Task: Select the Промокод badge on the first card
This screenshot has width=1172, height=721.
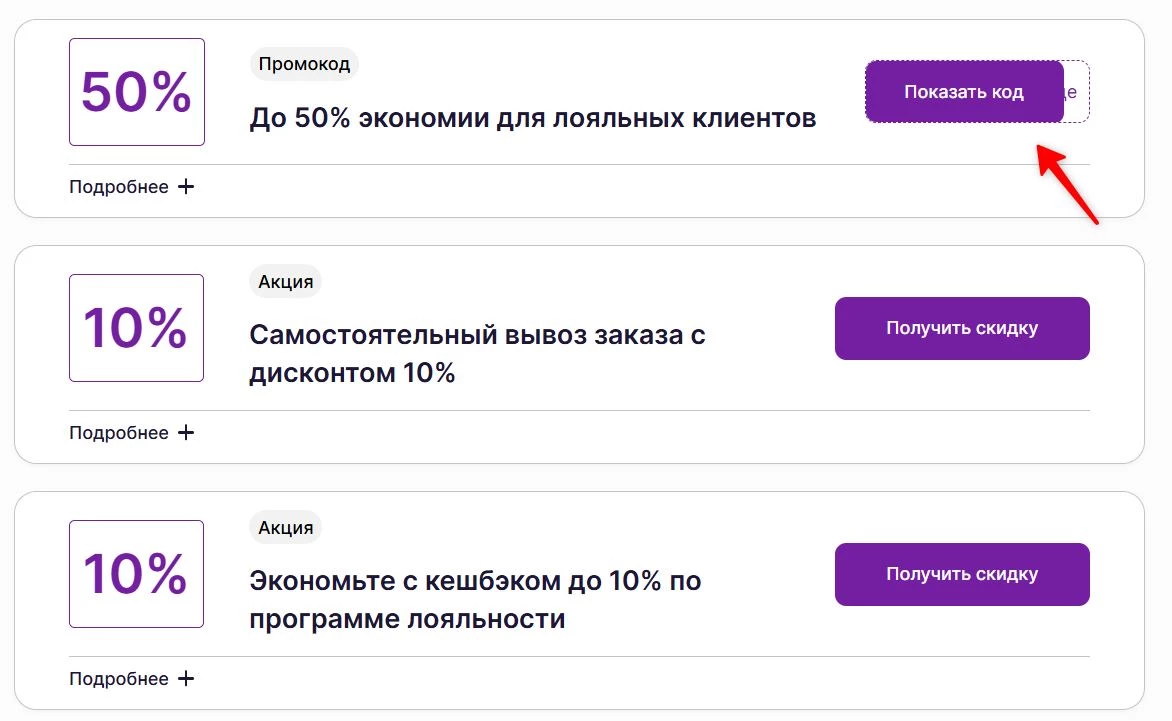Action: tap(304, 63)
